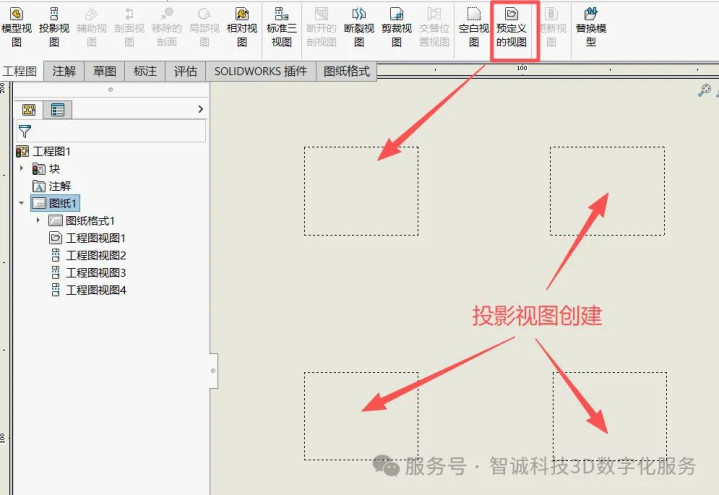The image size is (719, 495).
Task: Insert 标准三视图 standard three views
Action: tap(282, 28)
